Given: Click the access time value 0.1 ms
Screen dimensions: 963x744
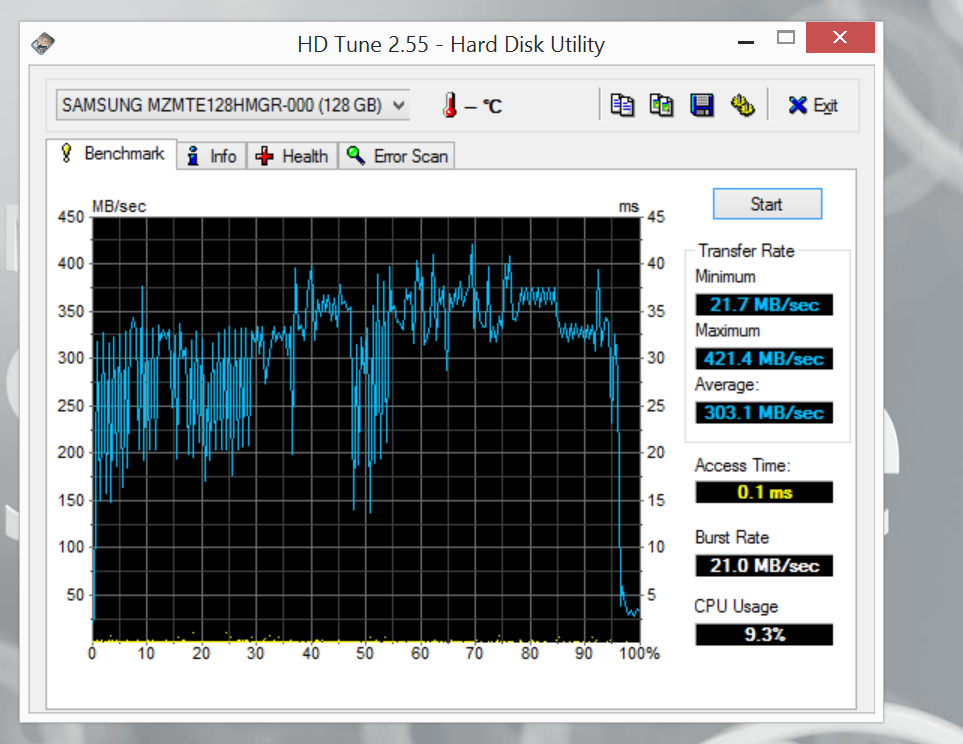Looking at the screenshot, I should (764, 492).
